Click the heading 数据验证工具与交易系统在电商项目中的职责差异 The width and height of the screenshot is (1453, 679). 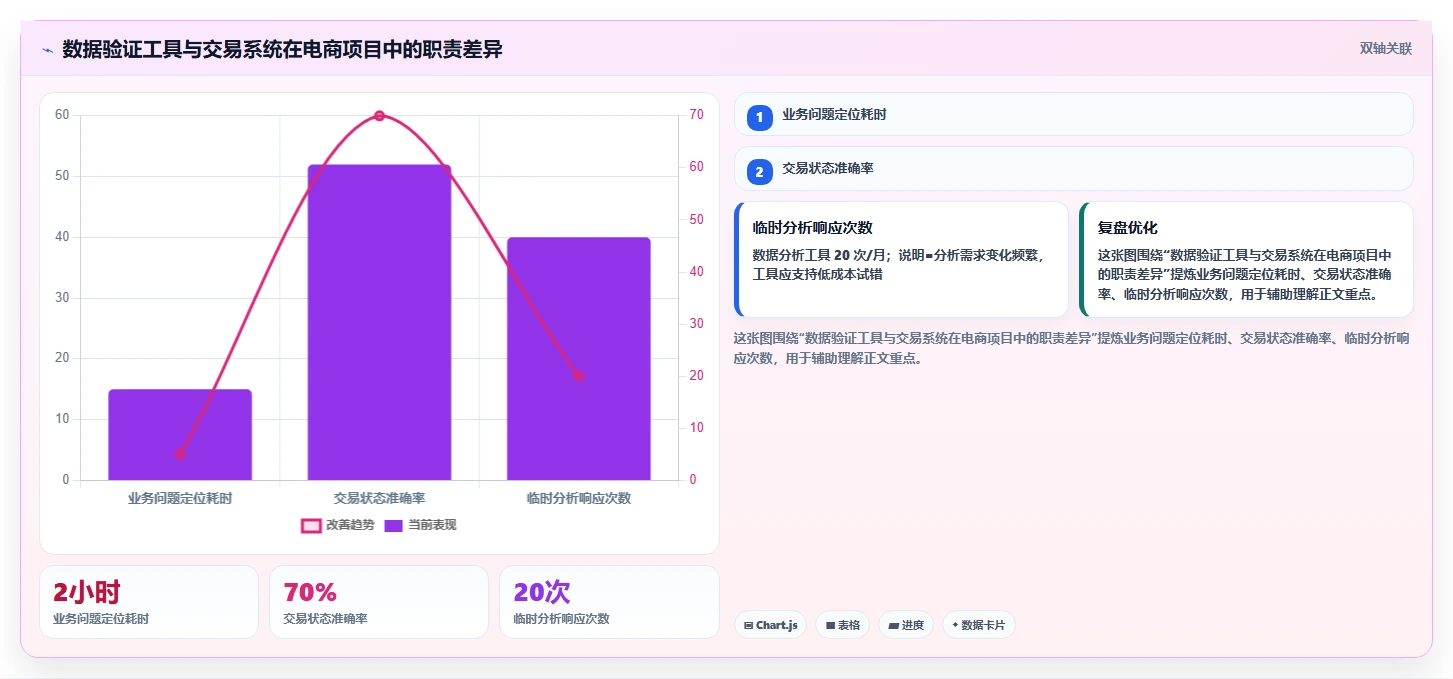coord(282,49)
